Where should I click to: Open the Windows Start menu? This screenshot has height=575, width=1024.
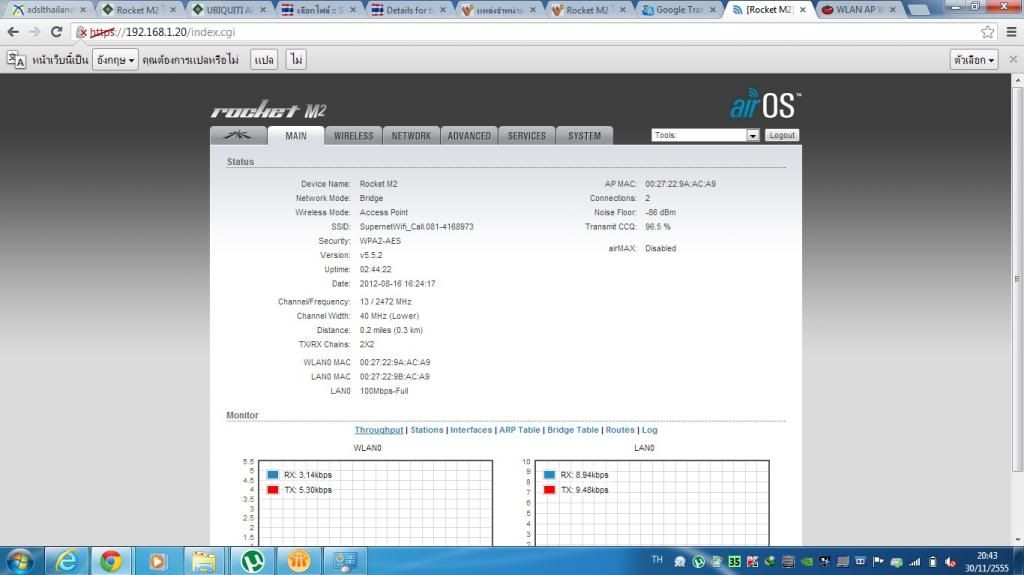point(20,561)
